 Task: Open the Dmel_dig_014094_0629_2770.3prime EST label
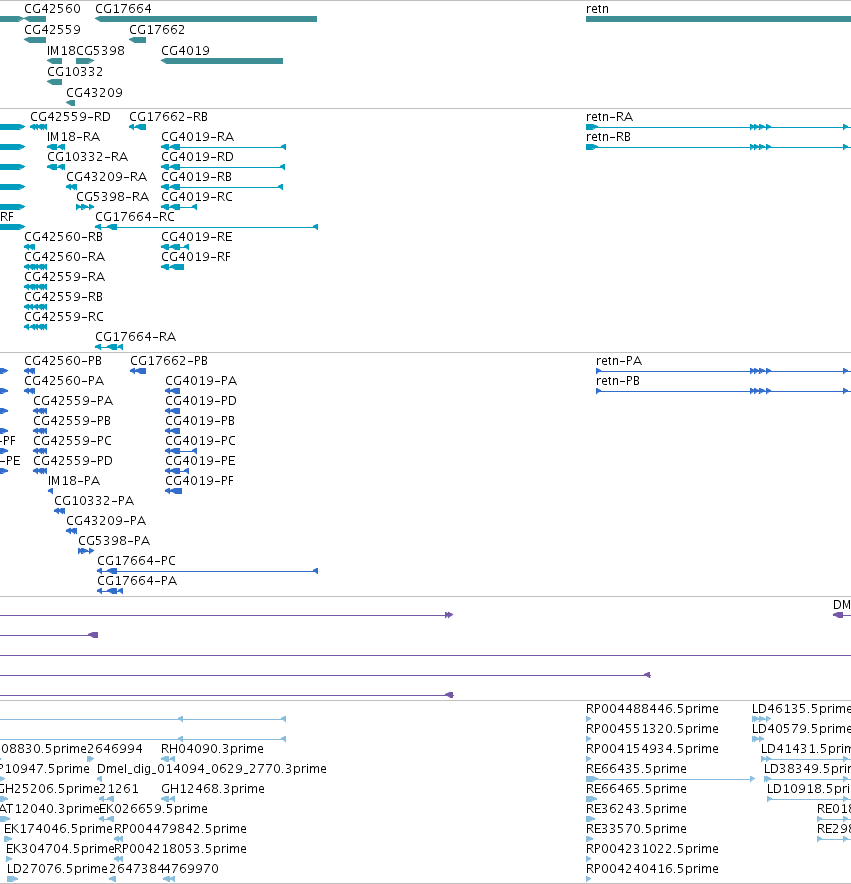coord(212,769)
